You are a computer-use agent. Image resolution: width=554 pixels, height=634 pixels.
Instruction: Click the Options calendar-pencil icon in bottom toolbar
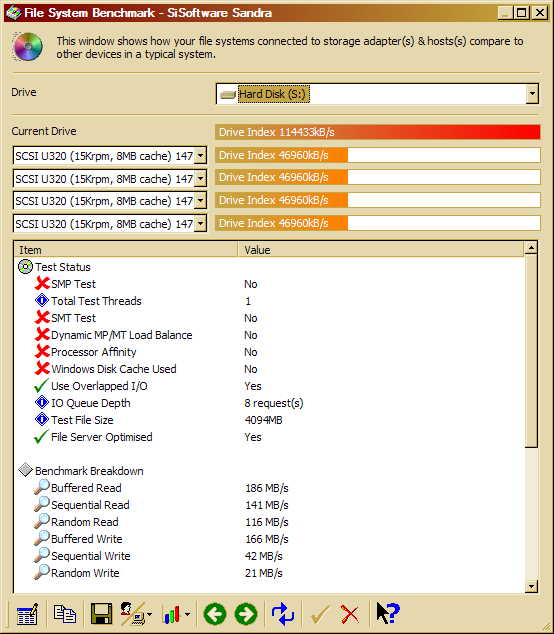click(27, 614)
